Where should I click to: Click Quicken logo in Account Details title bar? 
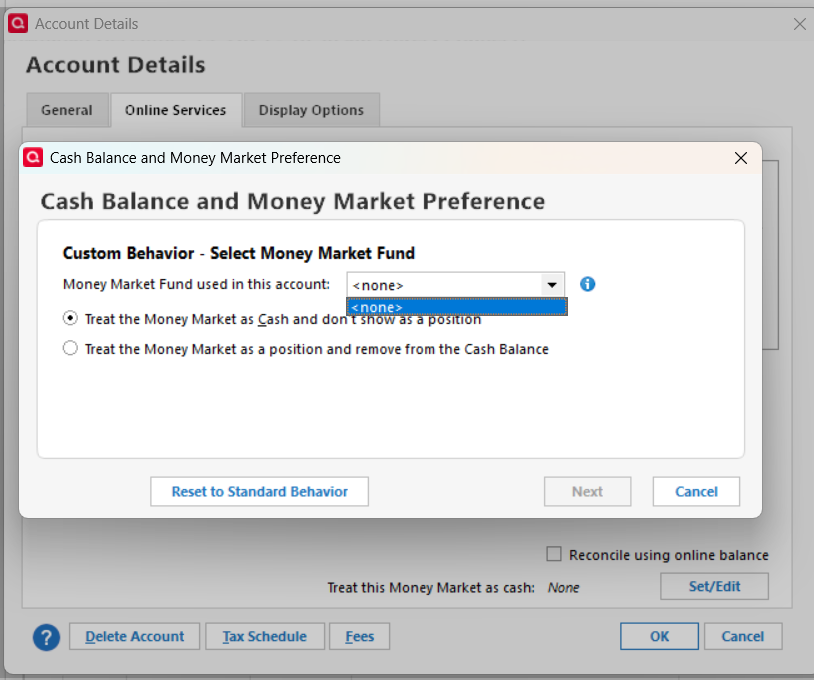pyautogui.click(x=18, y=23)
